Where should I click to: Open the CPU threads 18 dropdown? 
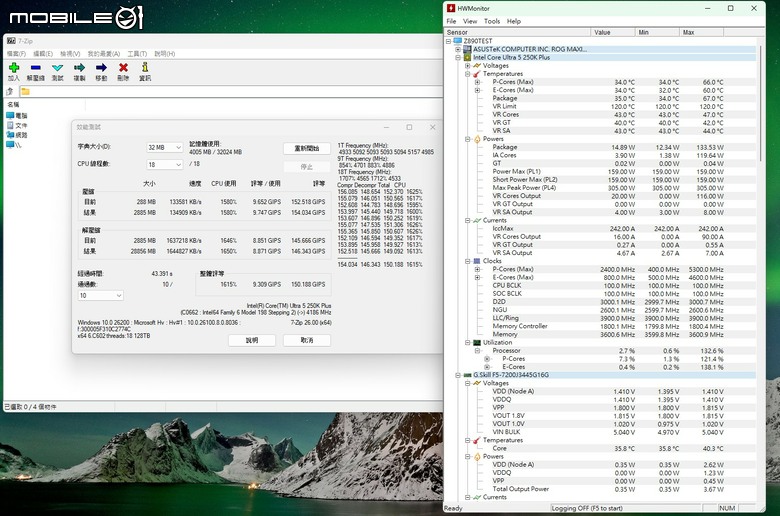click(x=165, y=164)
